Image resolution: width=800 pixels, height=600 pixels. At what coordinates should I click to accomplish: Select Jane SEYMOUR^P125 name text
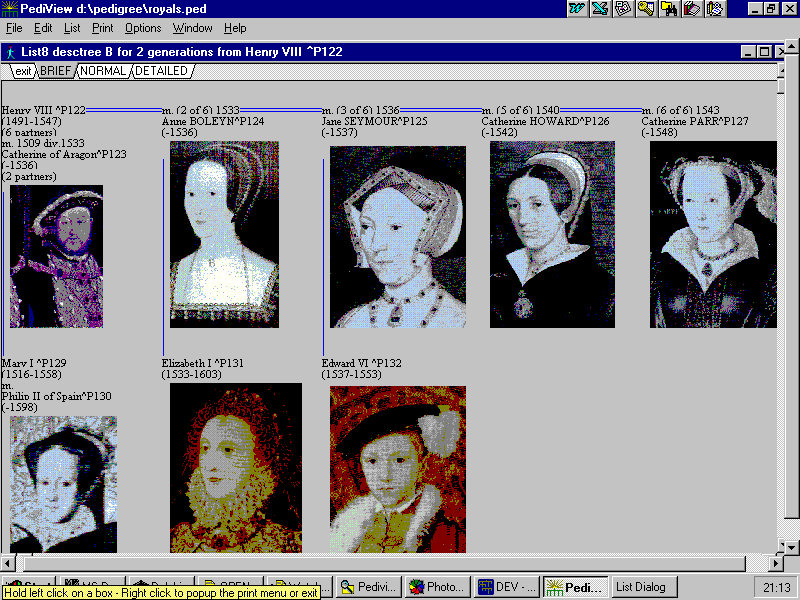[374, 121]
